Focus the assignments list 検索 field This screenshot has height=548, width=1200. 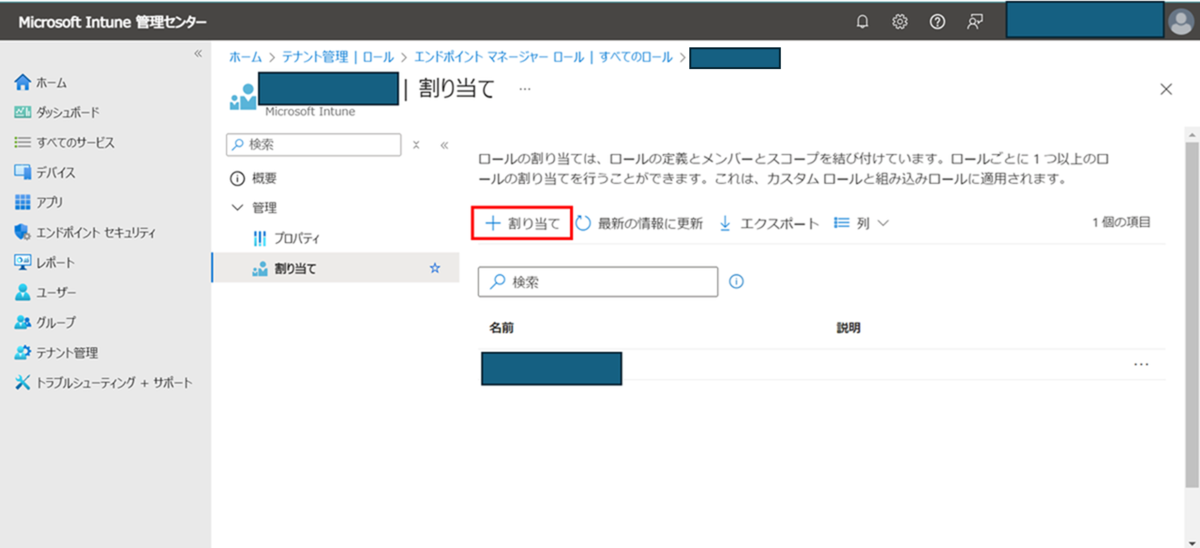598,282
